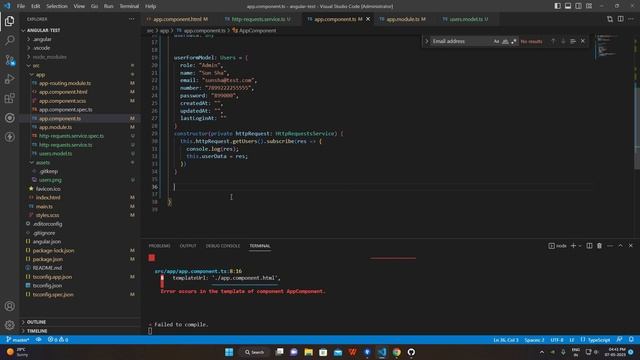The height and width of the screenshot is (360, 640).
Task: Close the find widget
Action: click(x=583, y=41)
